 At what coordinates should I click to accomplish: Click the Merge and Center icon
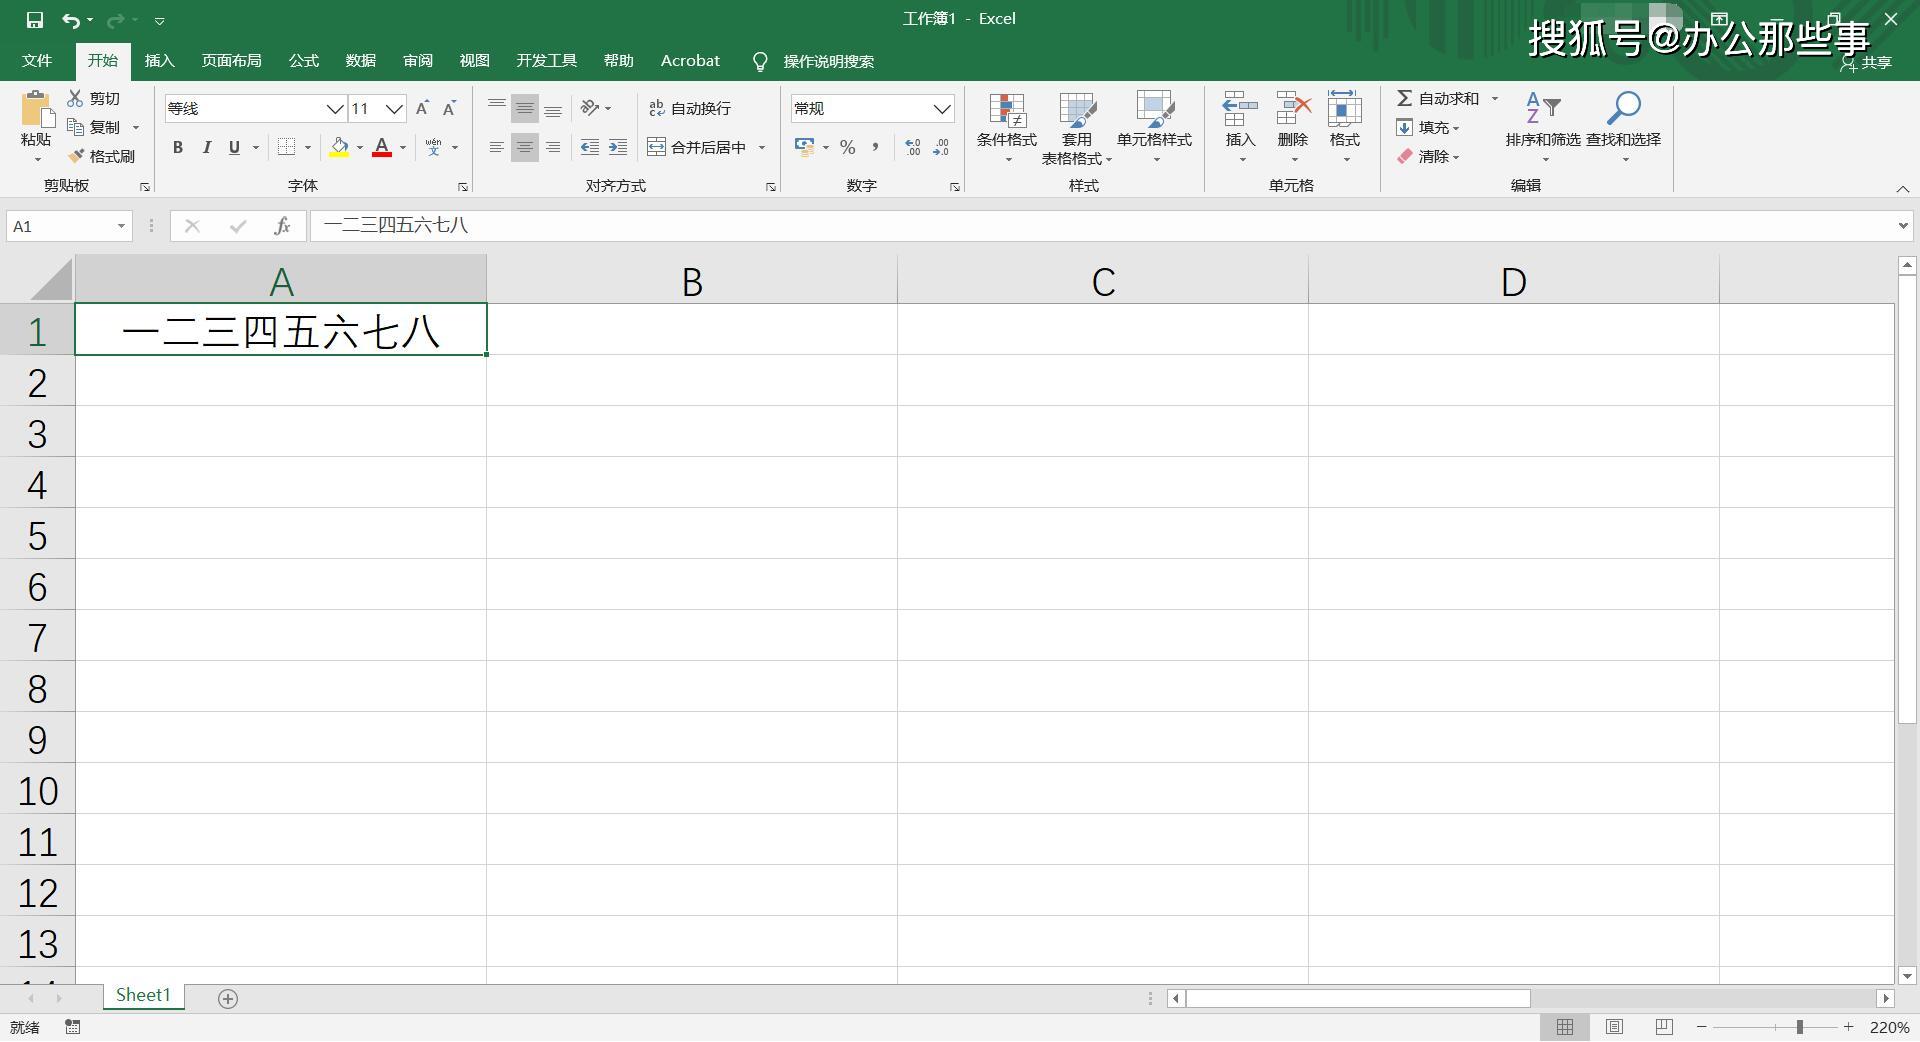(x=656, y=147)
